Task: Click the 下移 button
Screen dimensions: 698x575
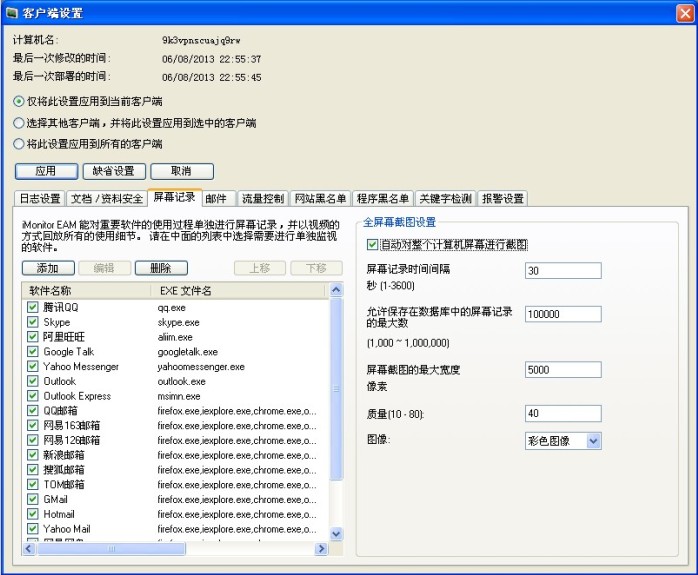Action: pyautogui.click(x=317, y=268)
